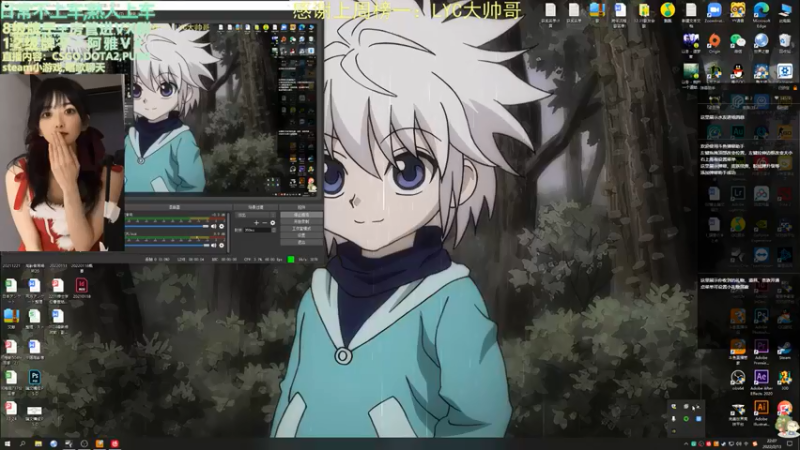This screenshot has width=800, height=450.
Task: Adjust the top OBS volume slider
Action: [167, 226]
